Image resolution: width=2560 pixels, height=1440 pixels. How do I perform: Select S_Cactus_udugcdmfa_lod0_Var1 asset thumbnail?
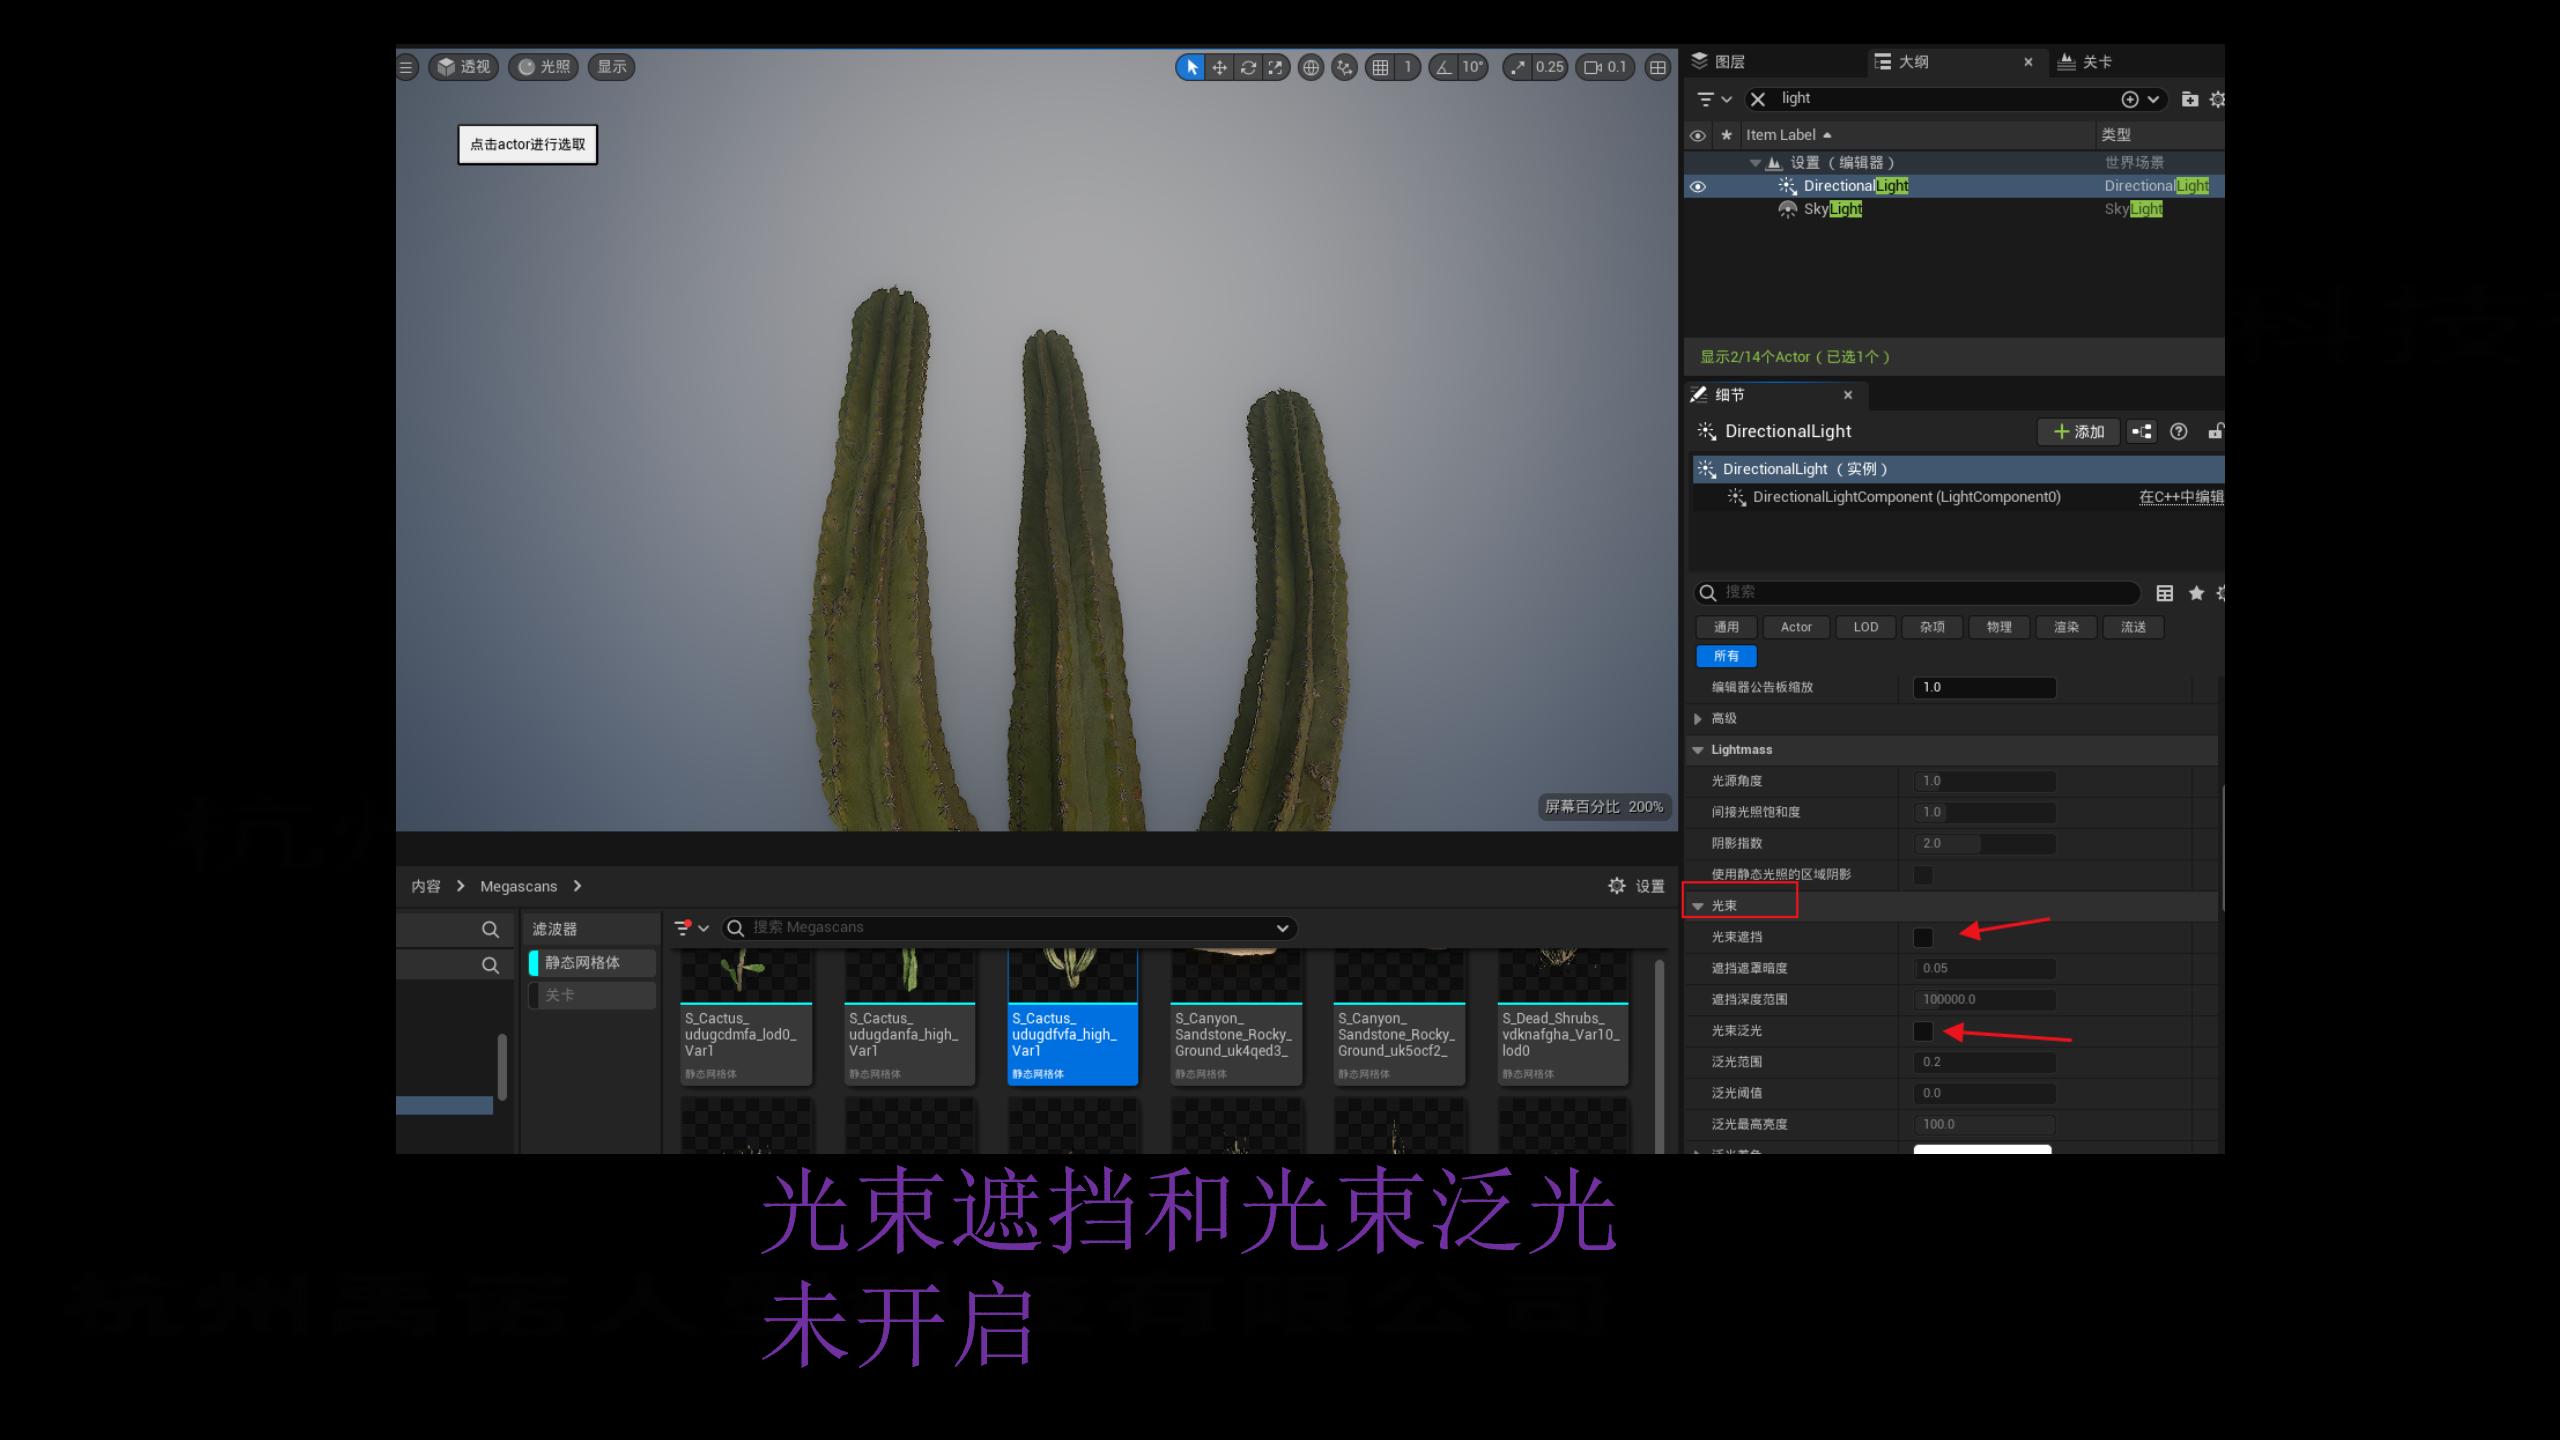point(746,1017)
